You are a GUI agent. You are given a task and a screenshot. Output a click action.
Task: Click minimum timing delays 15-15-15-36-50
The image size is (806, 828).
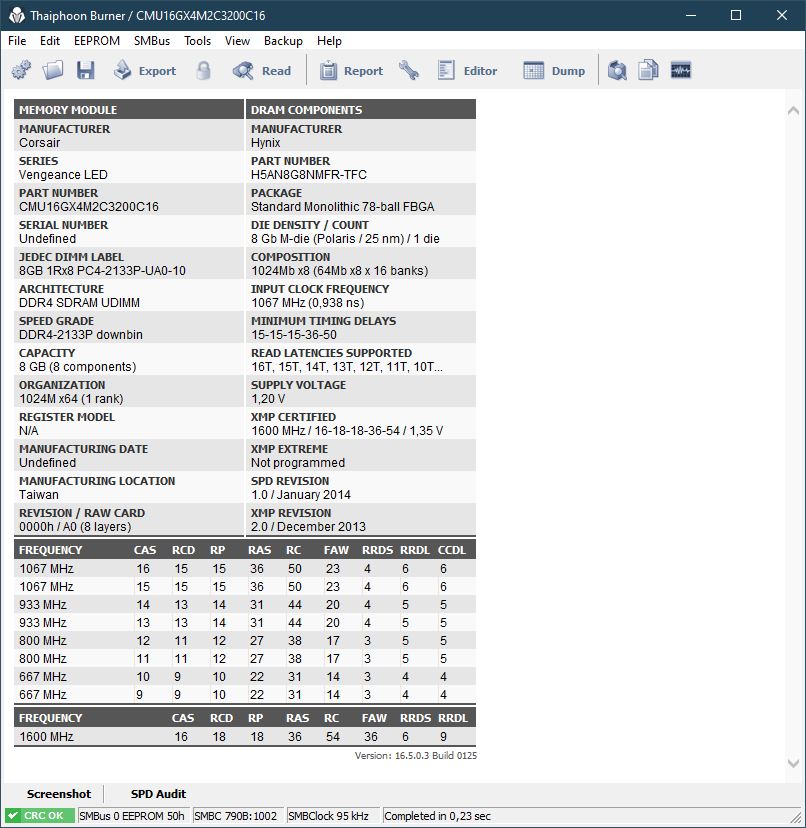[x=294, y=335]
